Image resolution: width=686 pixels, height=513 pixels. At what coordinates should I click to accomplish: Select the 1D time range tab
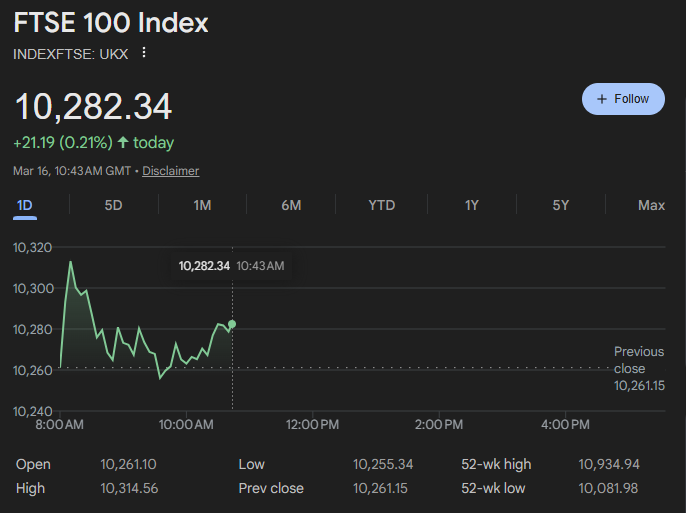(25, 205)
